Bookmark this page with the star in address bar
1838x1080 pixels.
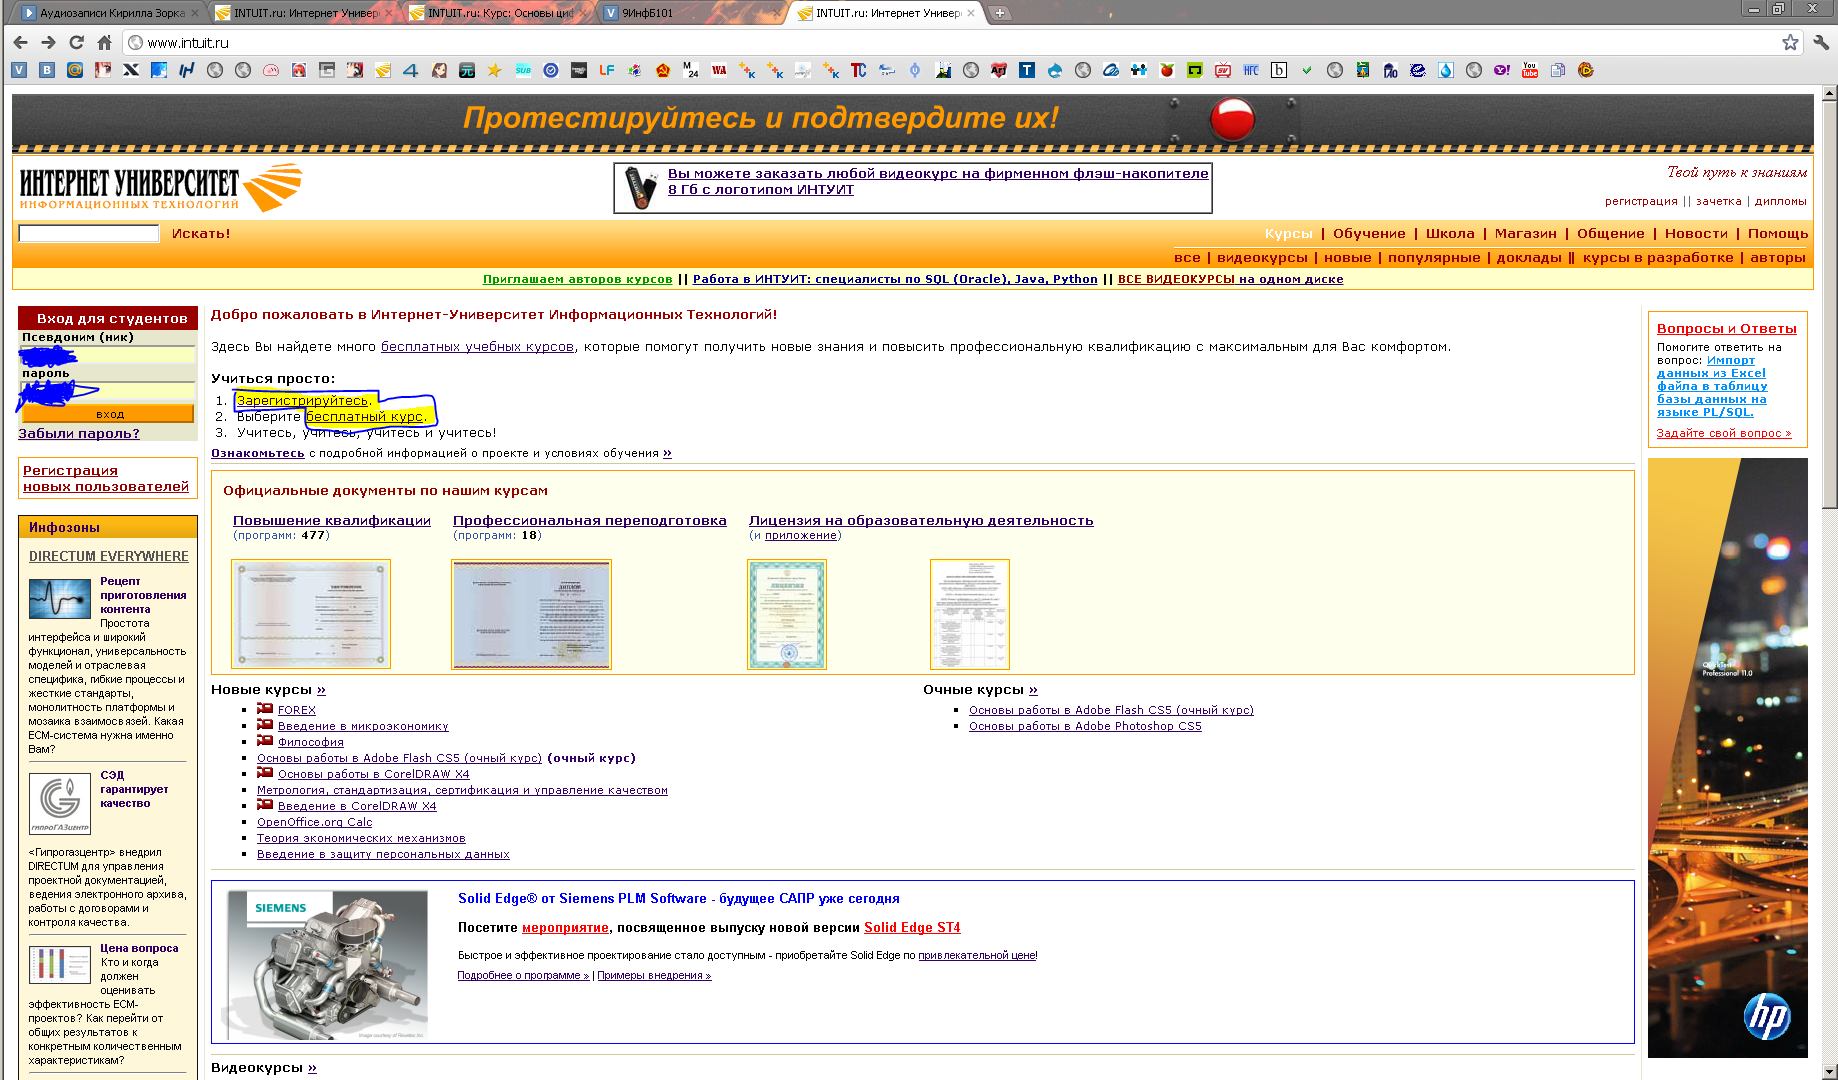point(1790,42)
